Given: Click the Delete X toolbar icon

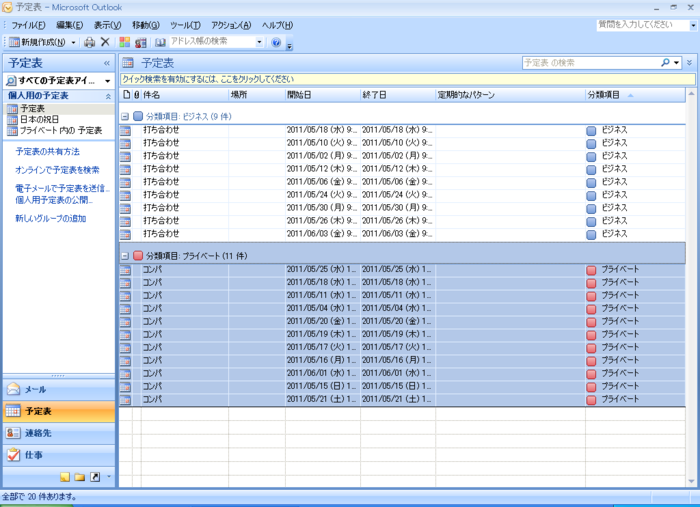Looking at the screenshot, I should (105, 42).
